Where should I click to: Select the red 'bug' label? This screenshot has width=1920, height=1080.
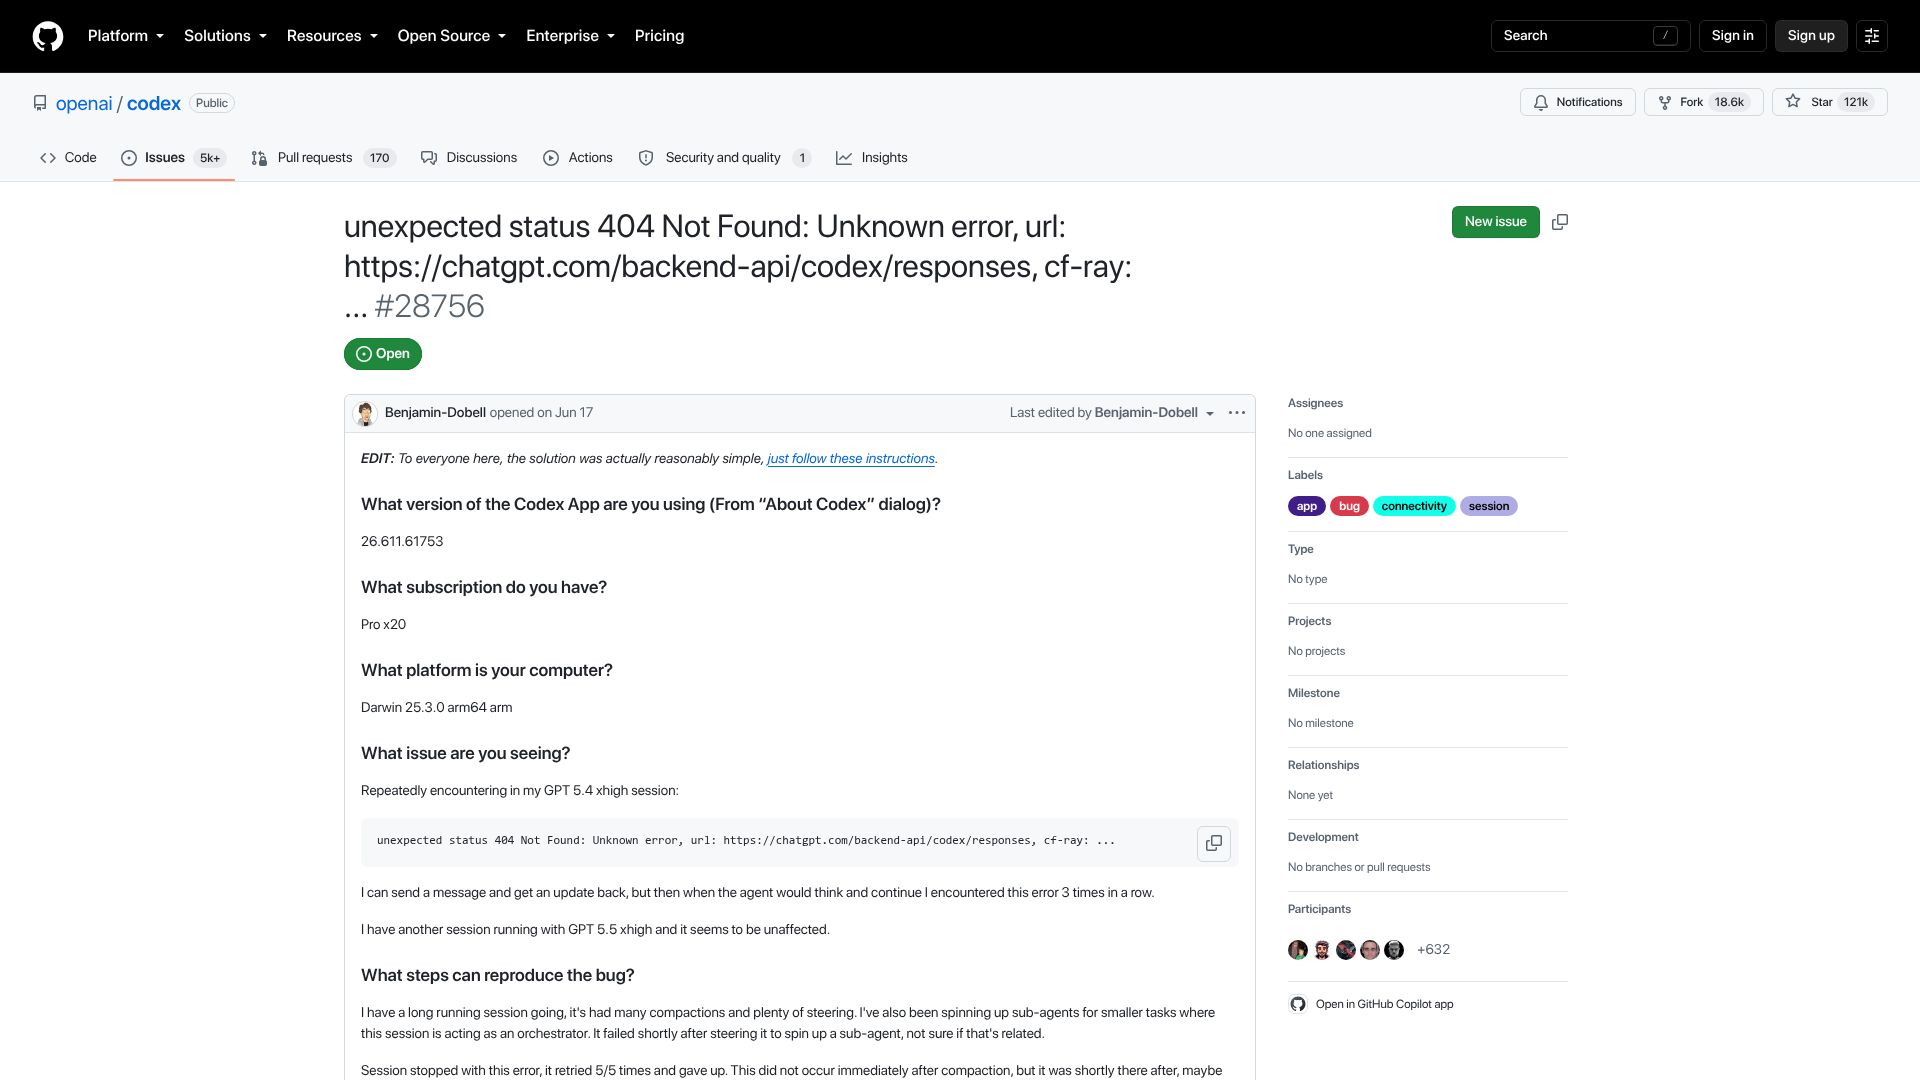tap(1349, 506)
